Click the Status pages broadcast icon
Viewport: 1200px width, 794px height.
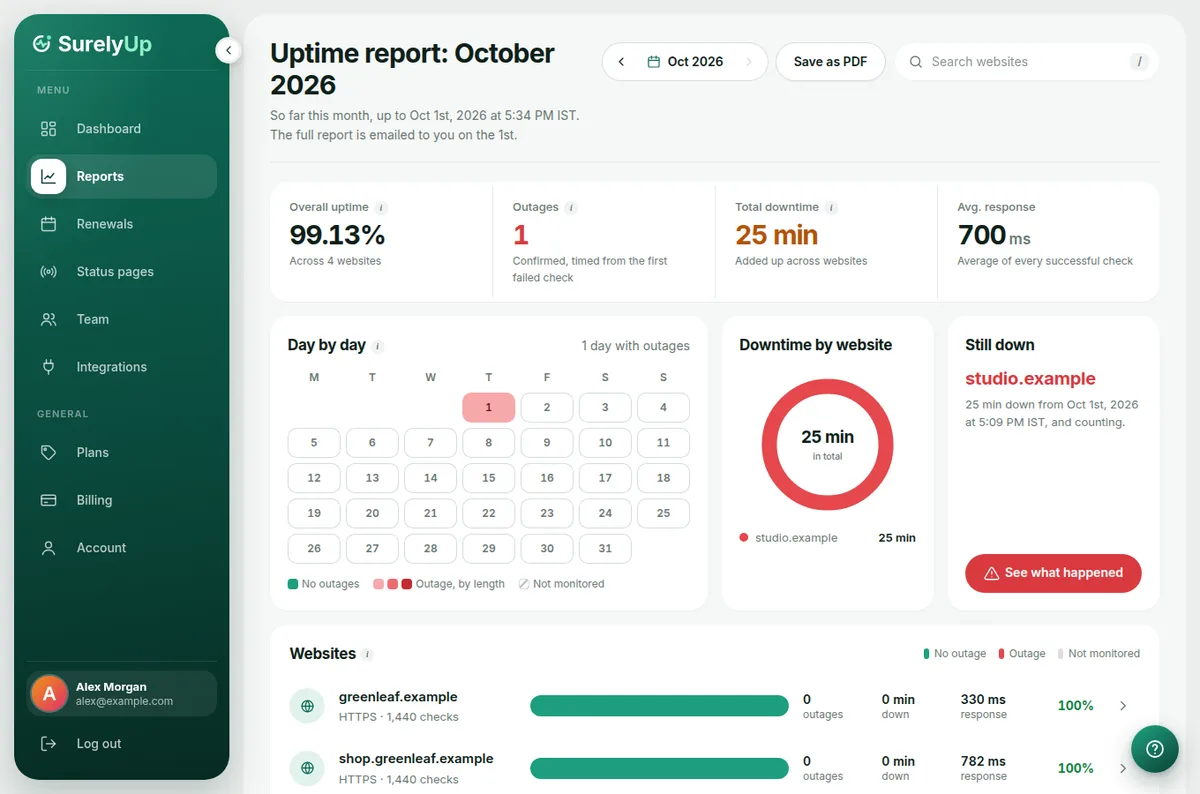click(x=48, y=272)
